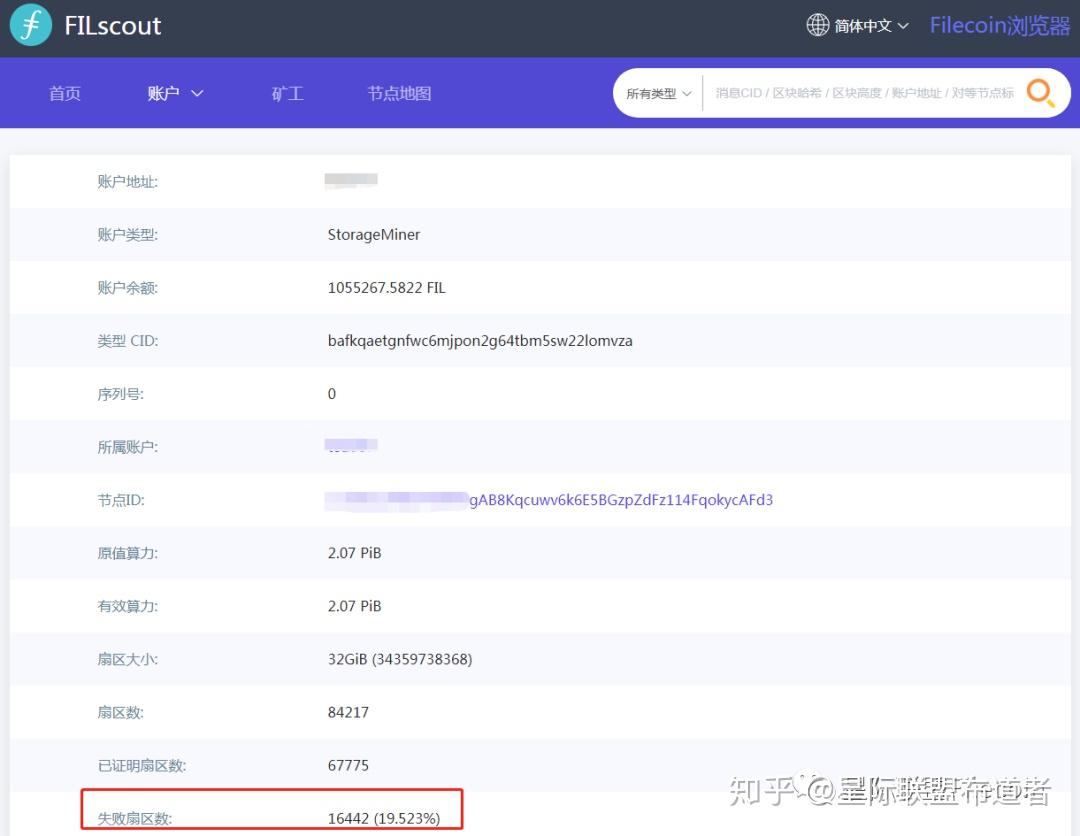The height and width of the screenshot is (836, 1080).
Task: Go to the 首页 home tab
Action: pyautogui.click(x=65, y=93)
